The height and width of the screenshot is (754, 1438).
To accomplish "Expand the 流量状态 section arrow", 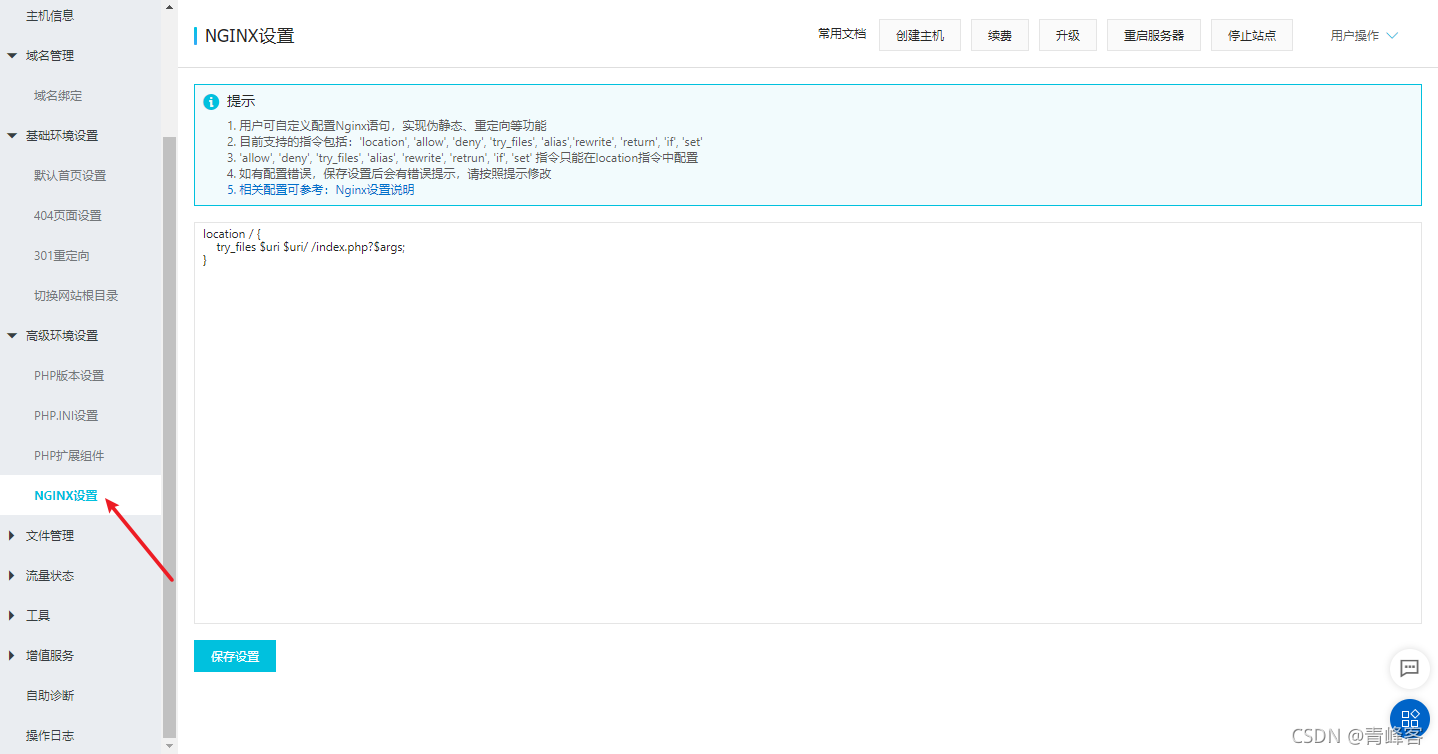I will (12, 576).
